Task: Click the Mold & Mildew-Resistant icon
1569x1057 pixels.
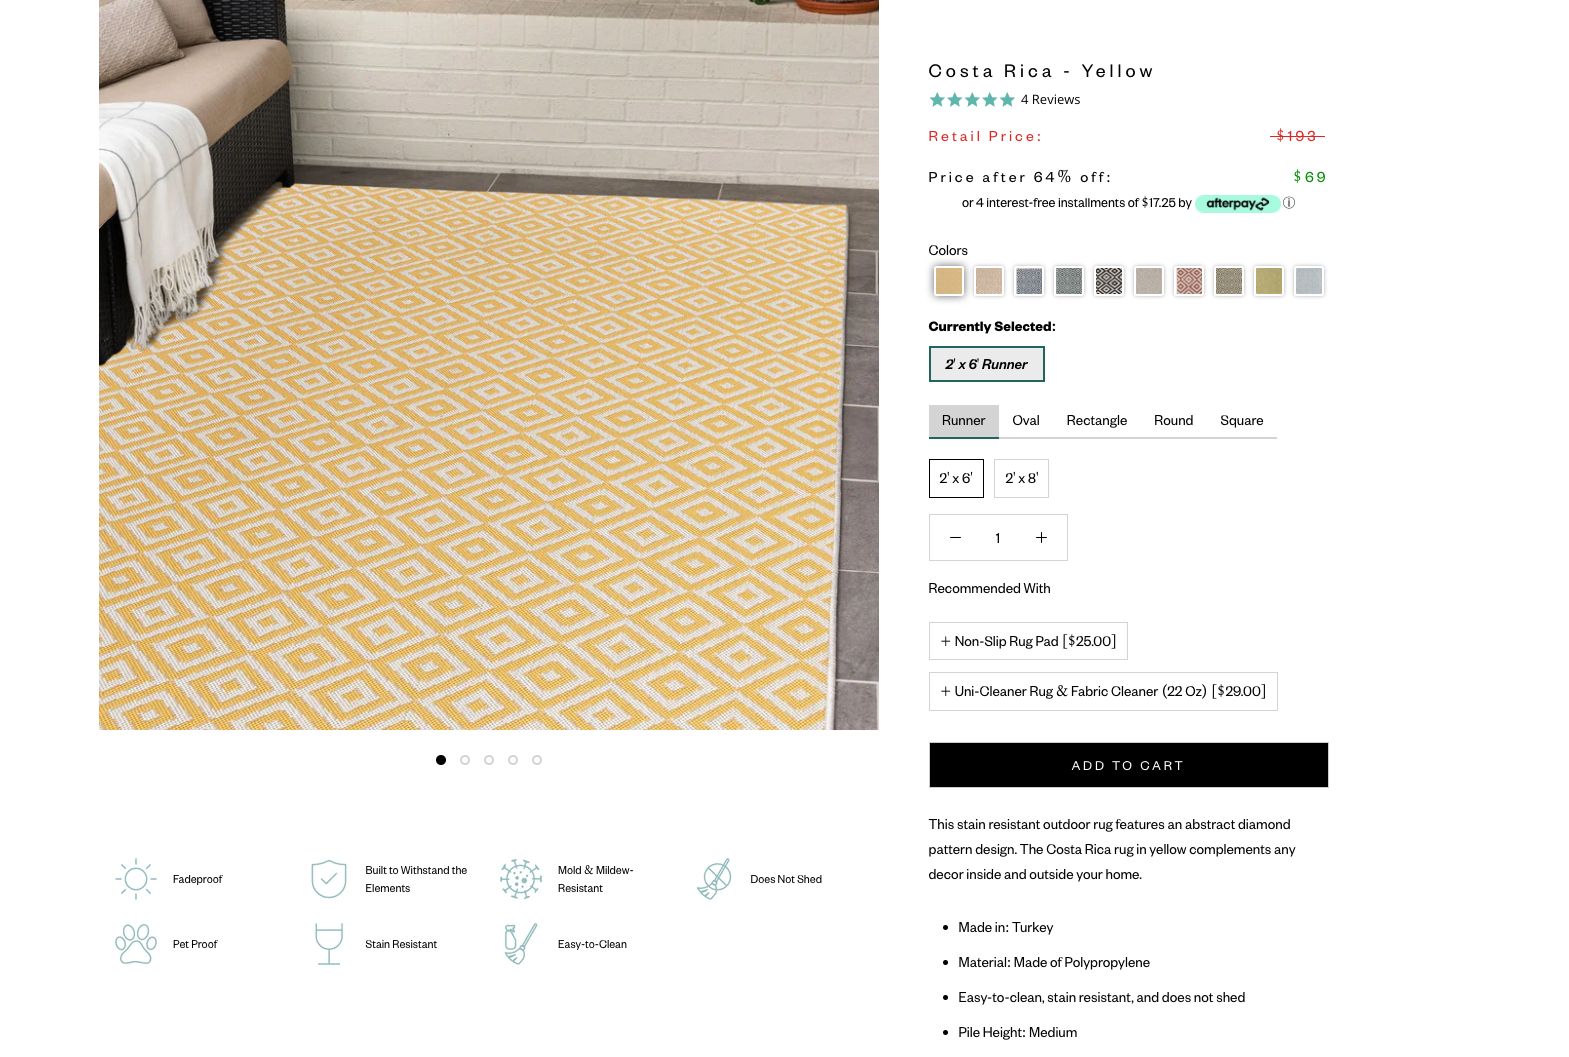Action: click(521, 879)
